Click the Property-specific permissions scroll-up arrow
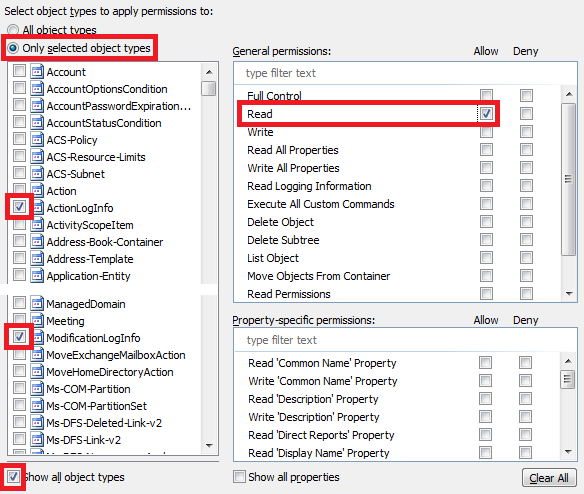Viewport: 584px width, 494px height. (x=568, y=361)
